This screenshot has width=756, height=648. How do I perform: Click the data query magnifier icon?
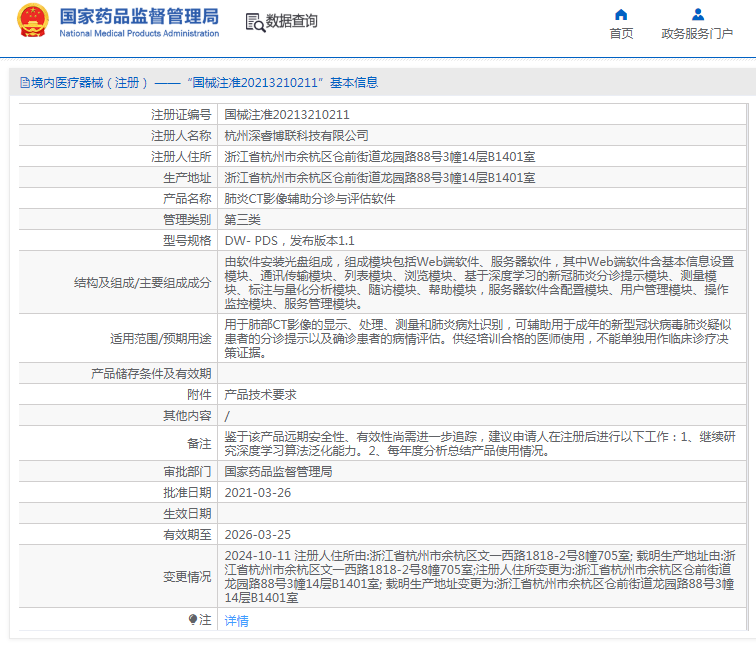[255, 22]
